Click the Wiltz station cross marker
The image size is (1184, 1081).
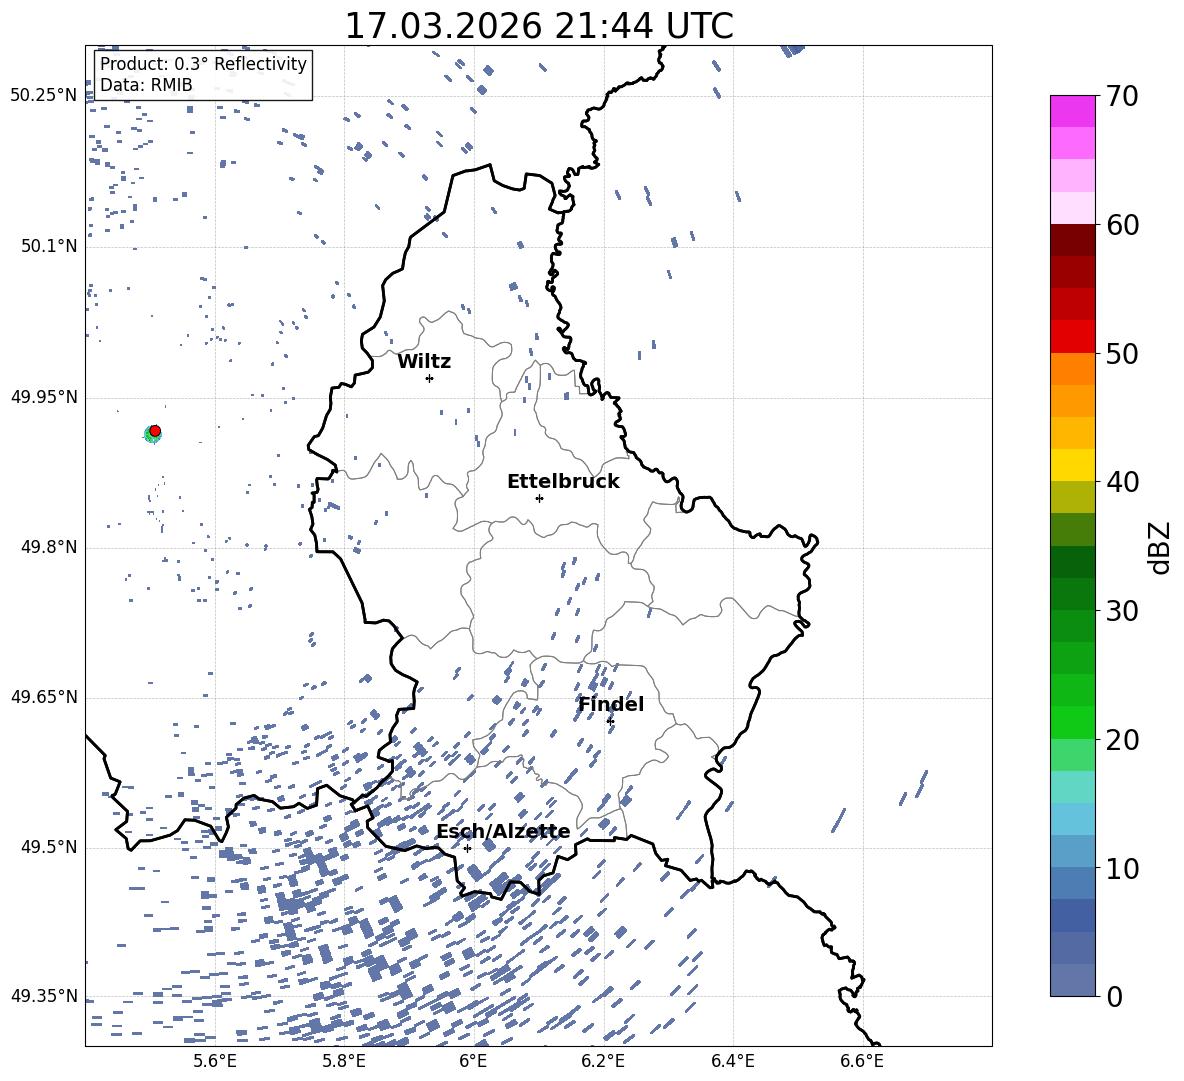[x=430, y=378]
